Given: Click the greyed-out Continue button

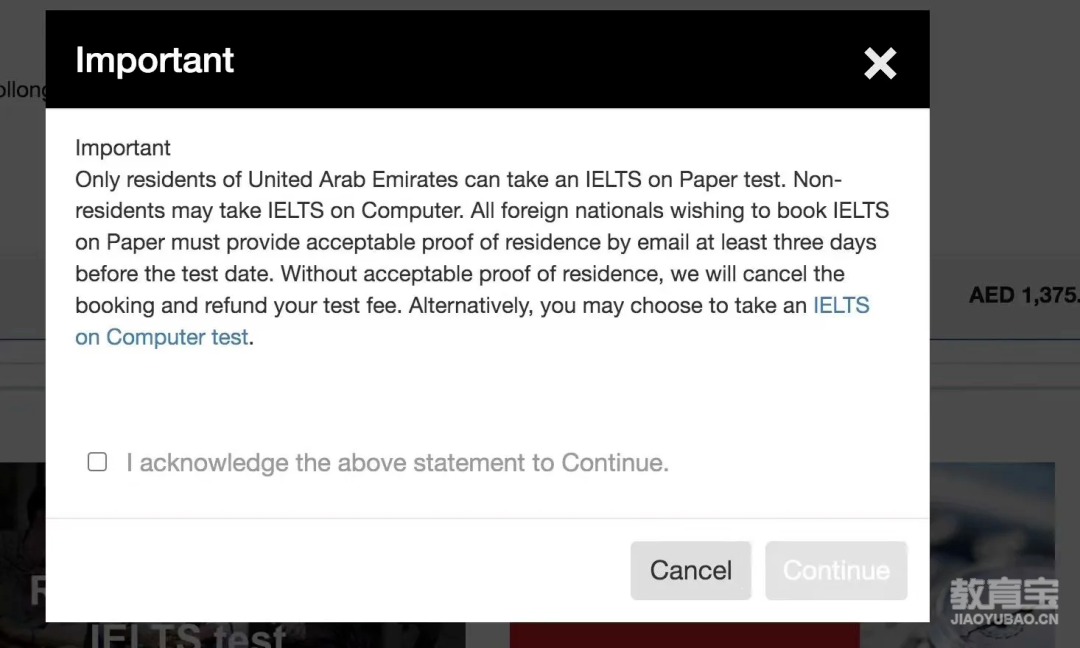Looking at the screenshot, I should pos(836,570).
